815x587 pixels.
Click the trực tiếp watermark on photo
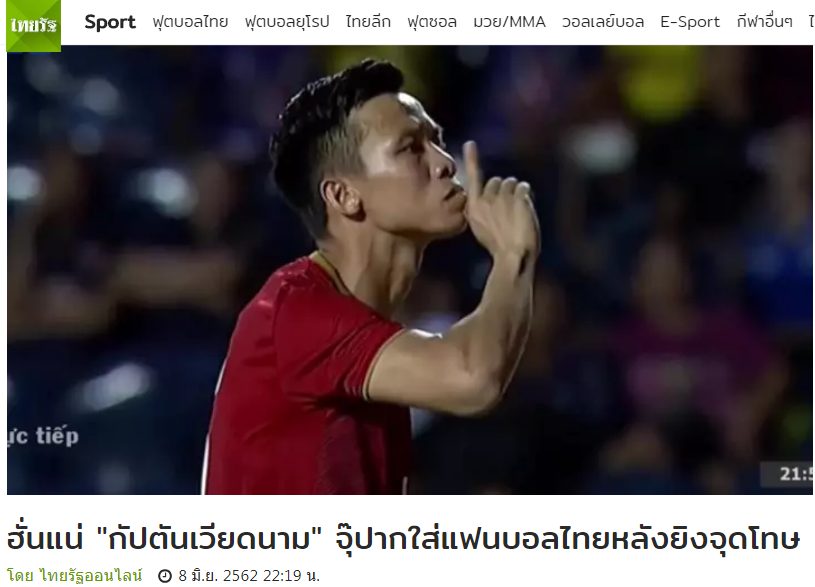point(43,436)
